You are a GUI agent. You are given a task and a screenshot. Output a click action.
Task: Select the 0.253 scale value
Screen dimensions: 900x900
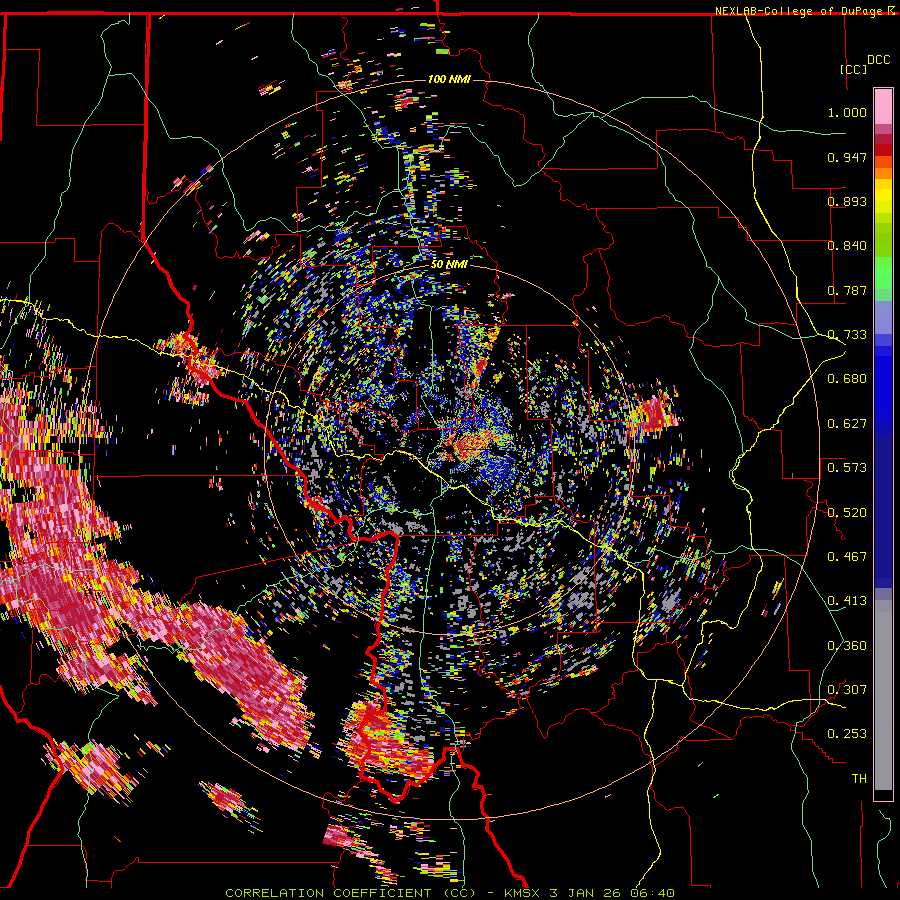[x=847, y=734]
